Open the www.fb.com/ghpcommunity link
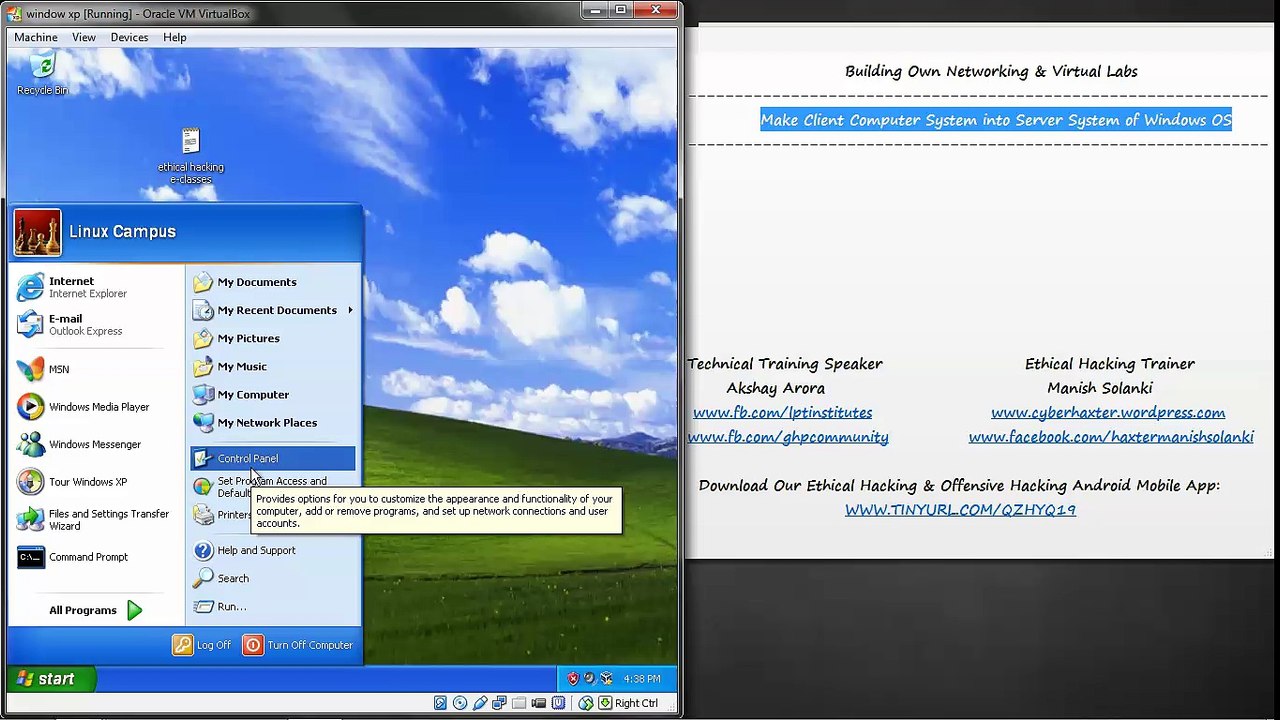The image size is (1280, 720). 788,437
